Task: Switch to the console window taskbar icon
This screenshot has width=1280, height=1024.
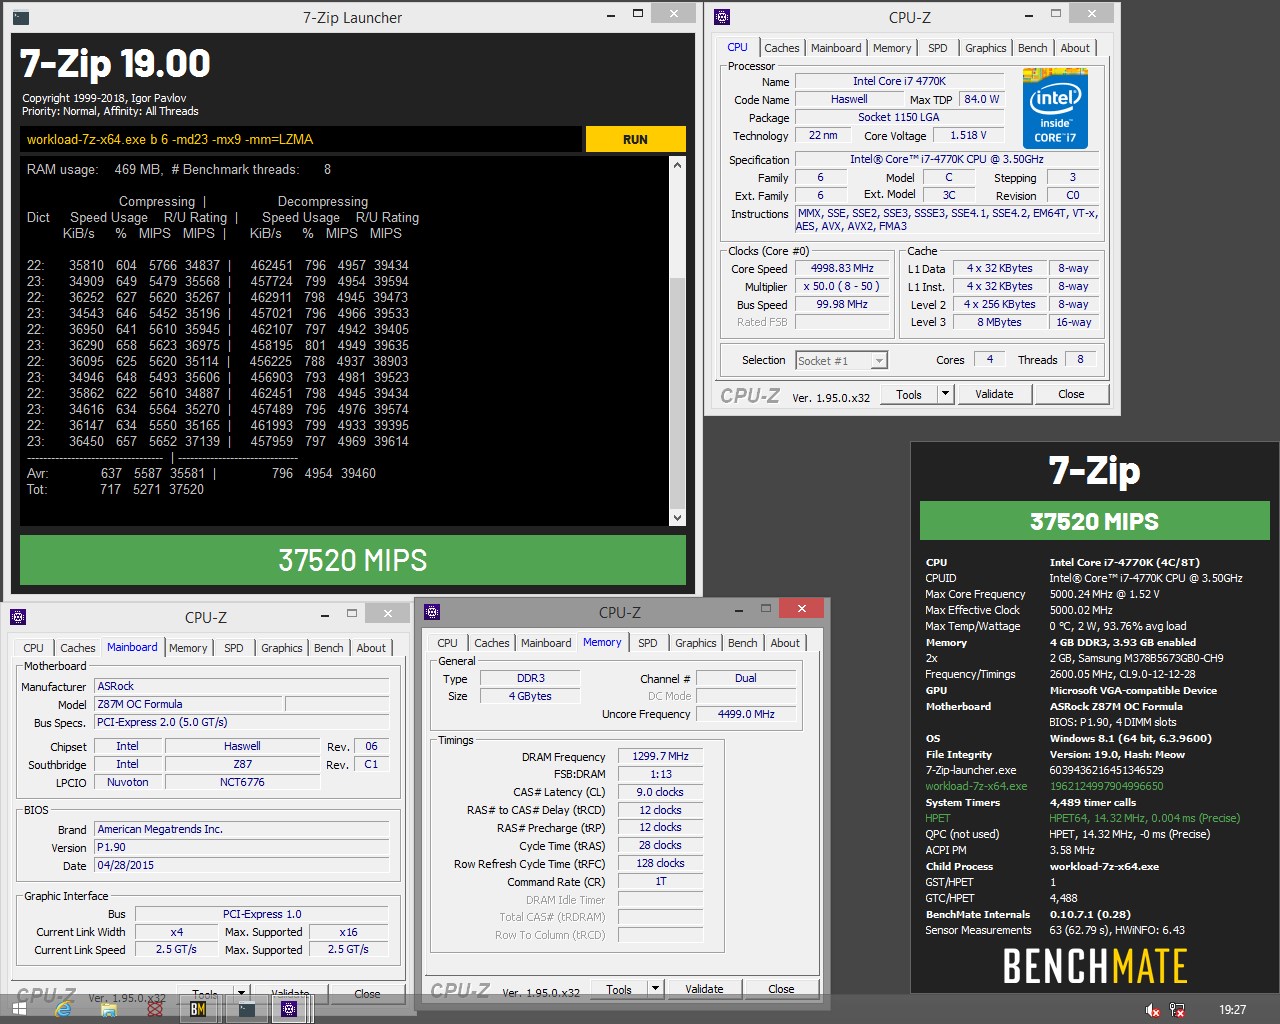Action: pyautogui.click(x=246, y=1009)
